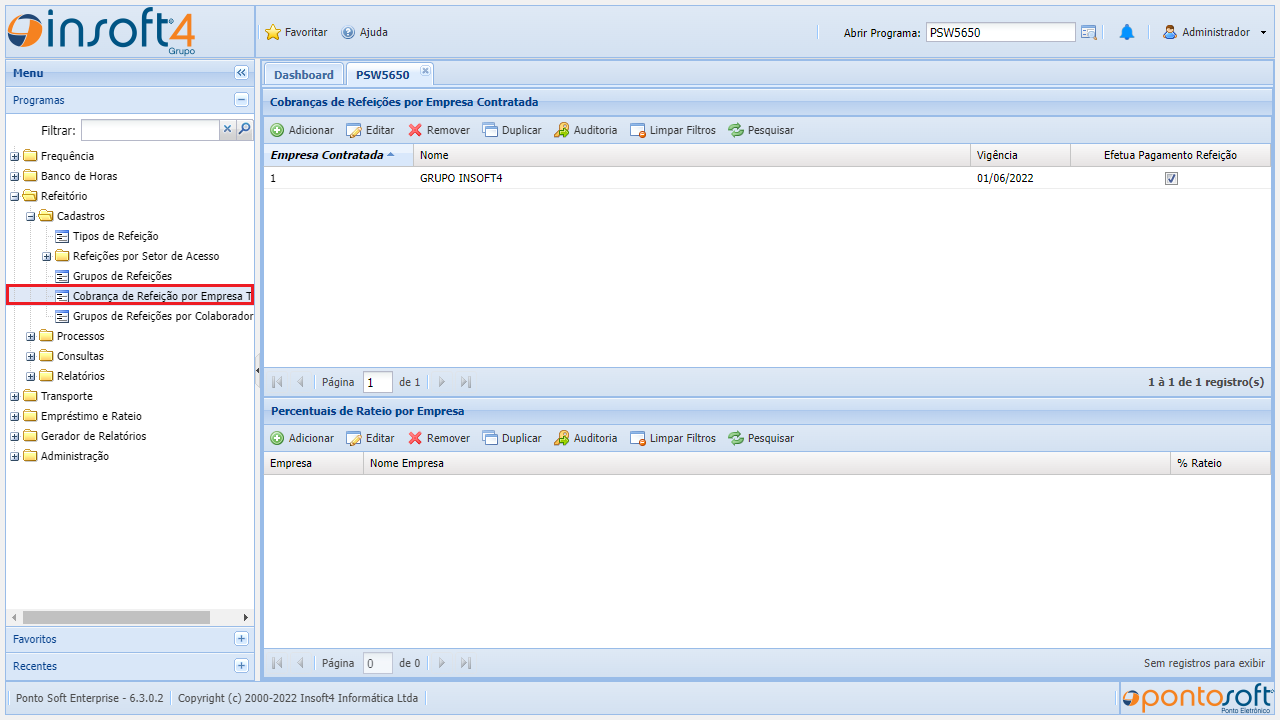Expand the Relatórios folder under Refeitório
The height and width of the screenshot is (720, 1280).
31,376
